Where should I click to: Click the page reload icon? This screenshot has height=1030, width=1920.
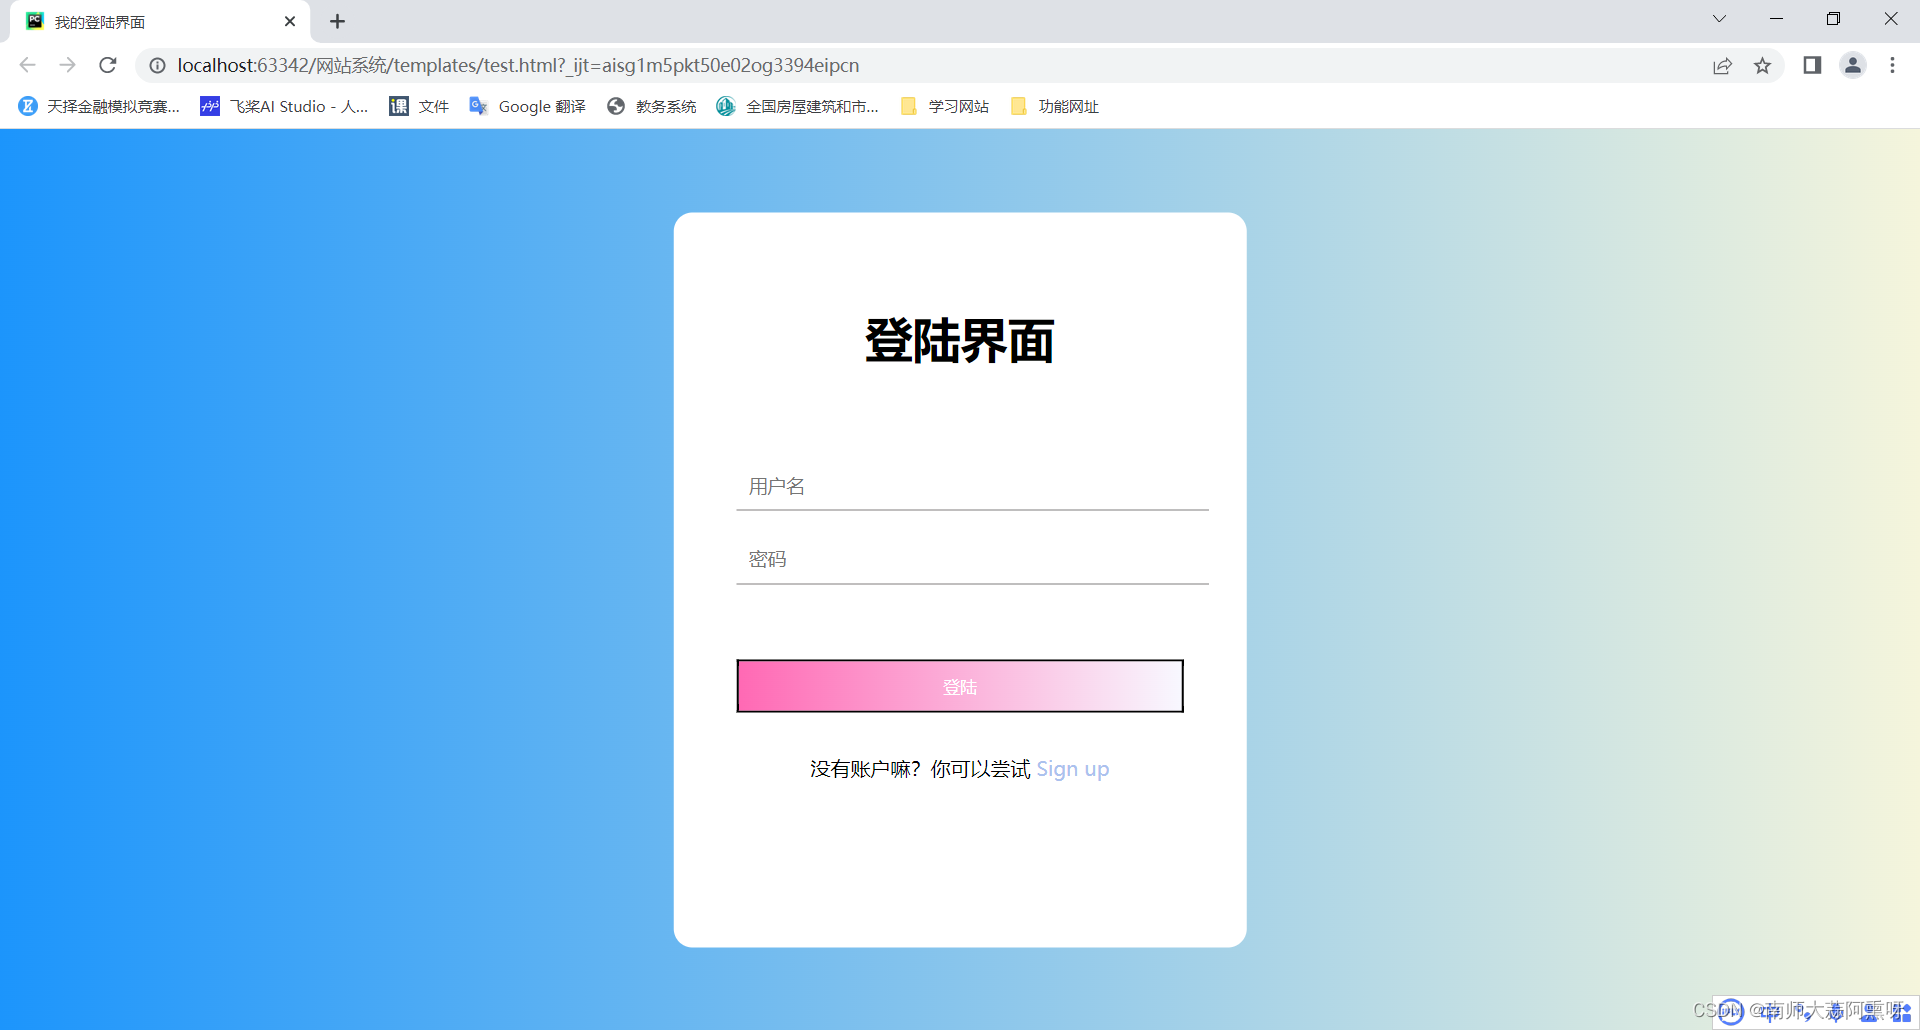pos(107,65)
